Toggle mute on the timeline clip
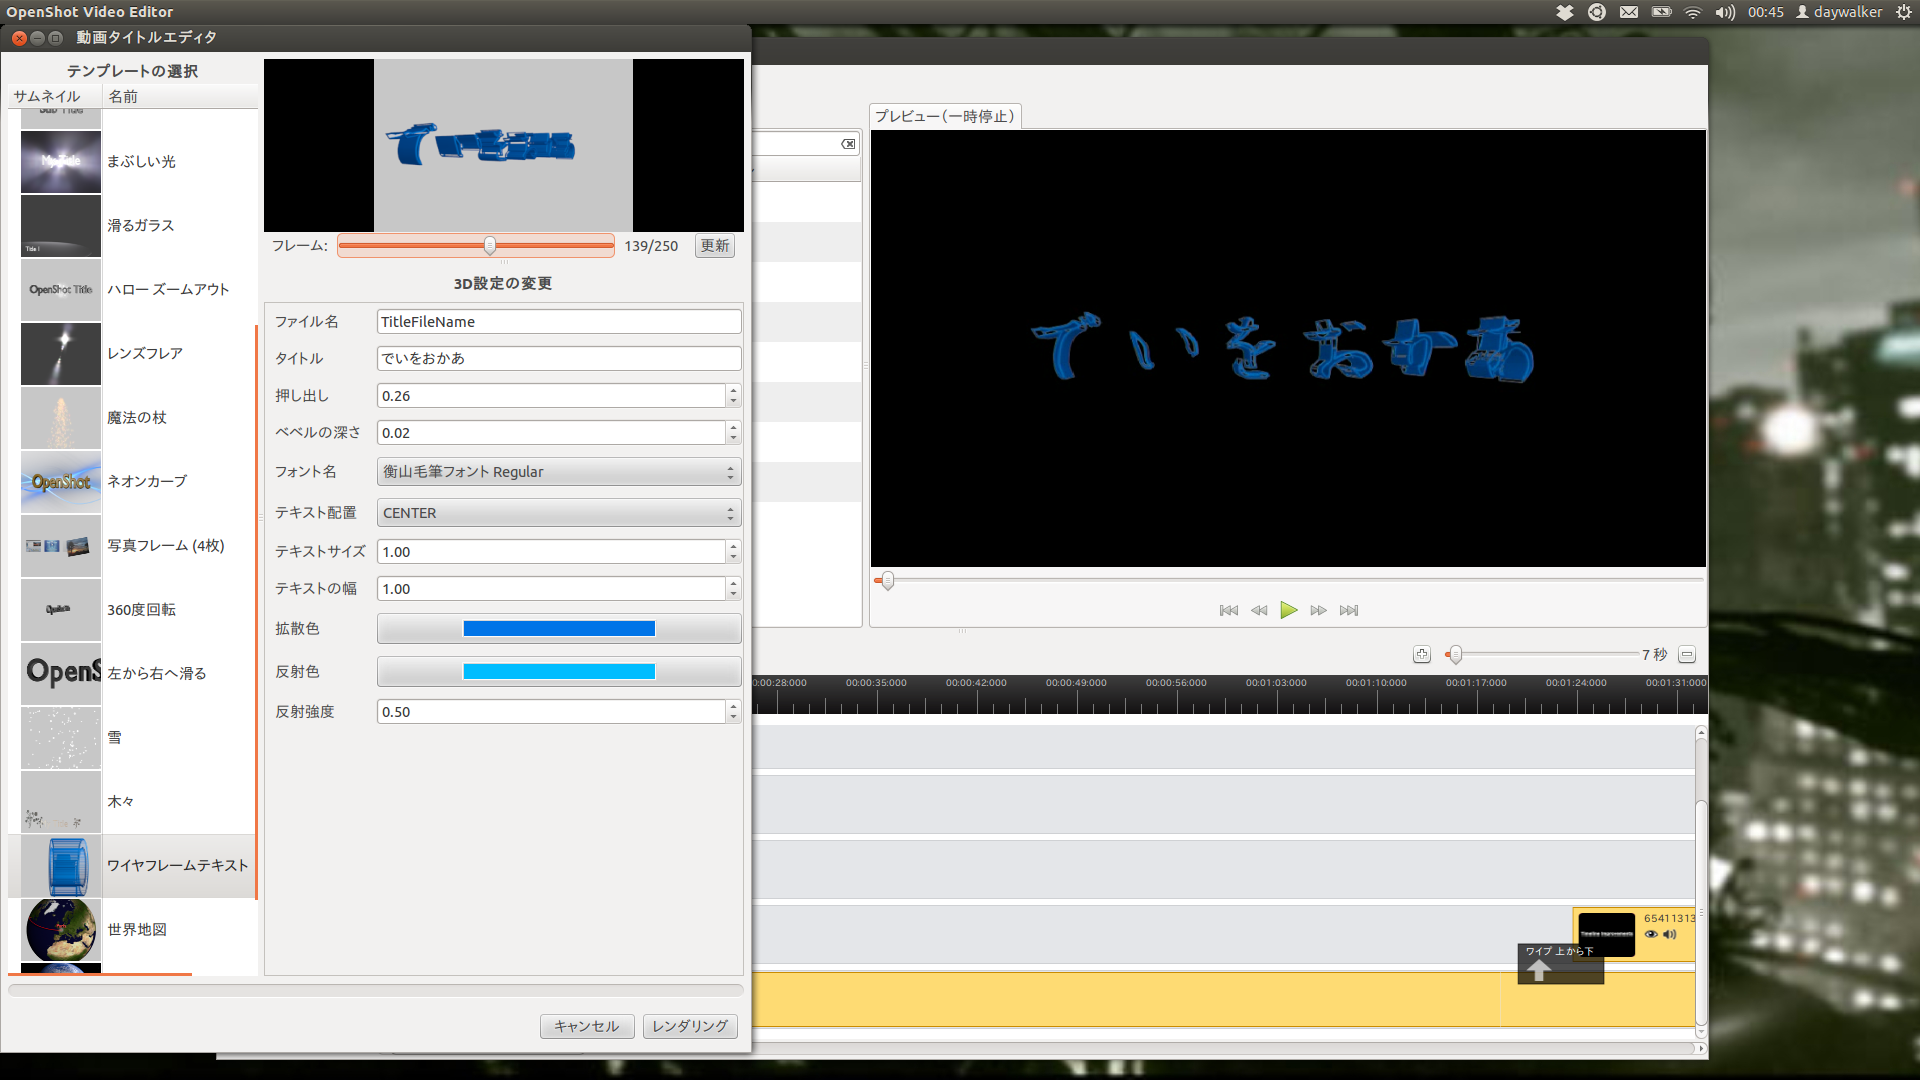Viewport: 1920px width, 1080px height. point(1668,934)
